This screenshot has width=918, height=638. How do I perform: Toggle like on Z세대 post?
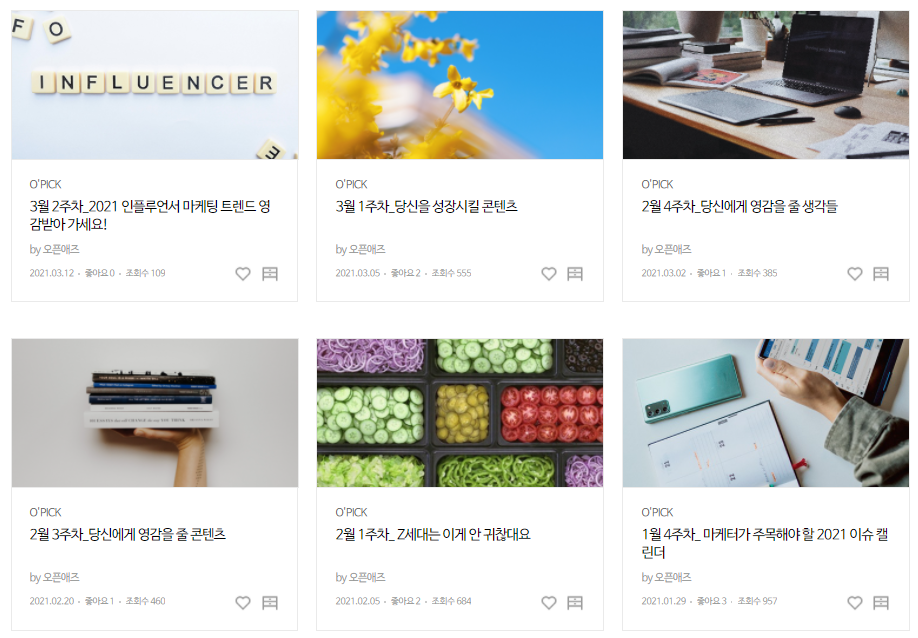coord(549,602)
